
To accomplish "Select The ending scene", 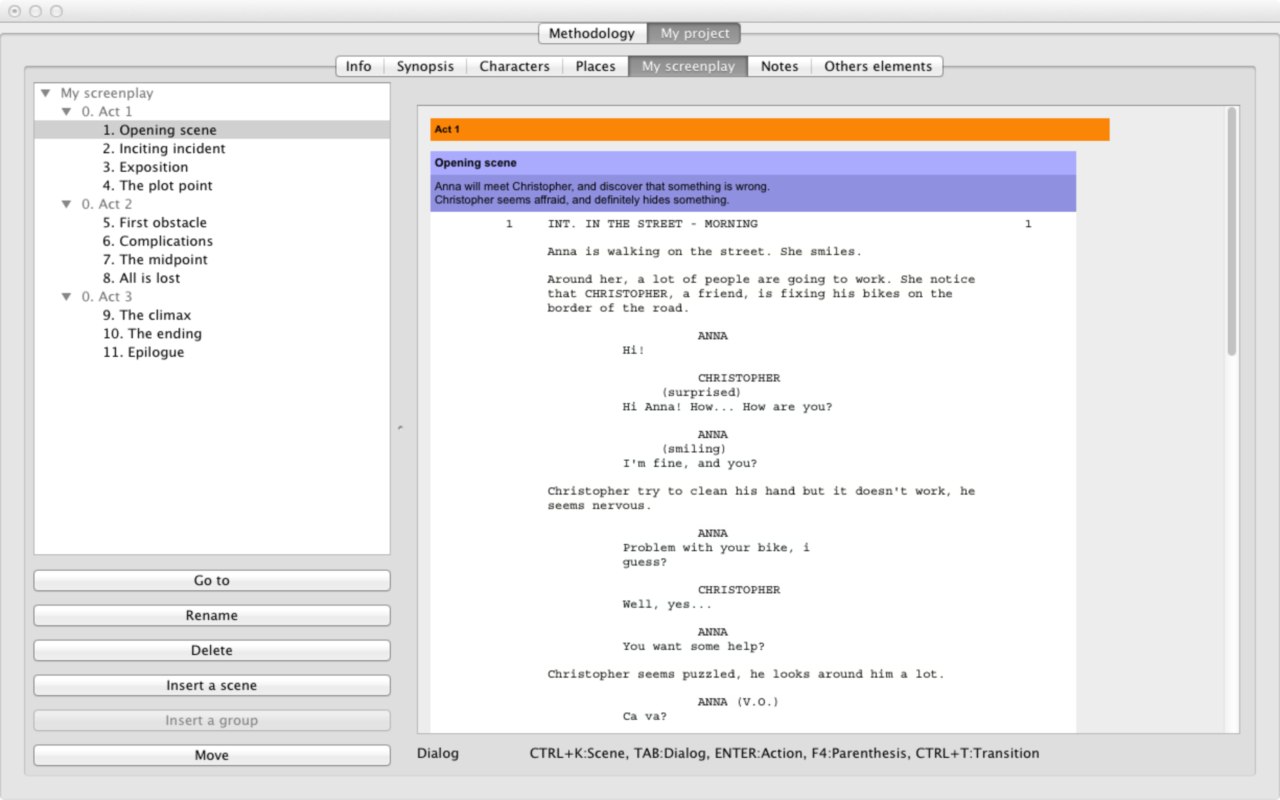I will 152,333.
